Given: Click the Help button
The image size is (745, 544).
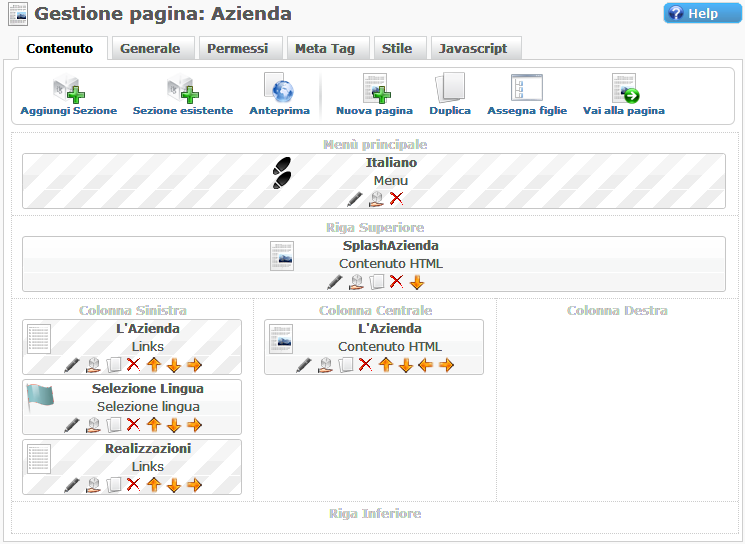Looking at the screenshot, I should tap(702, 13).
